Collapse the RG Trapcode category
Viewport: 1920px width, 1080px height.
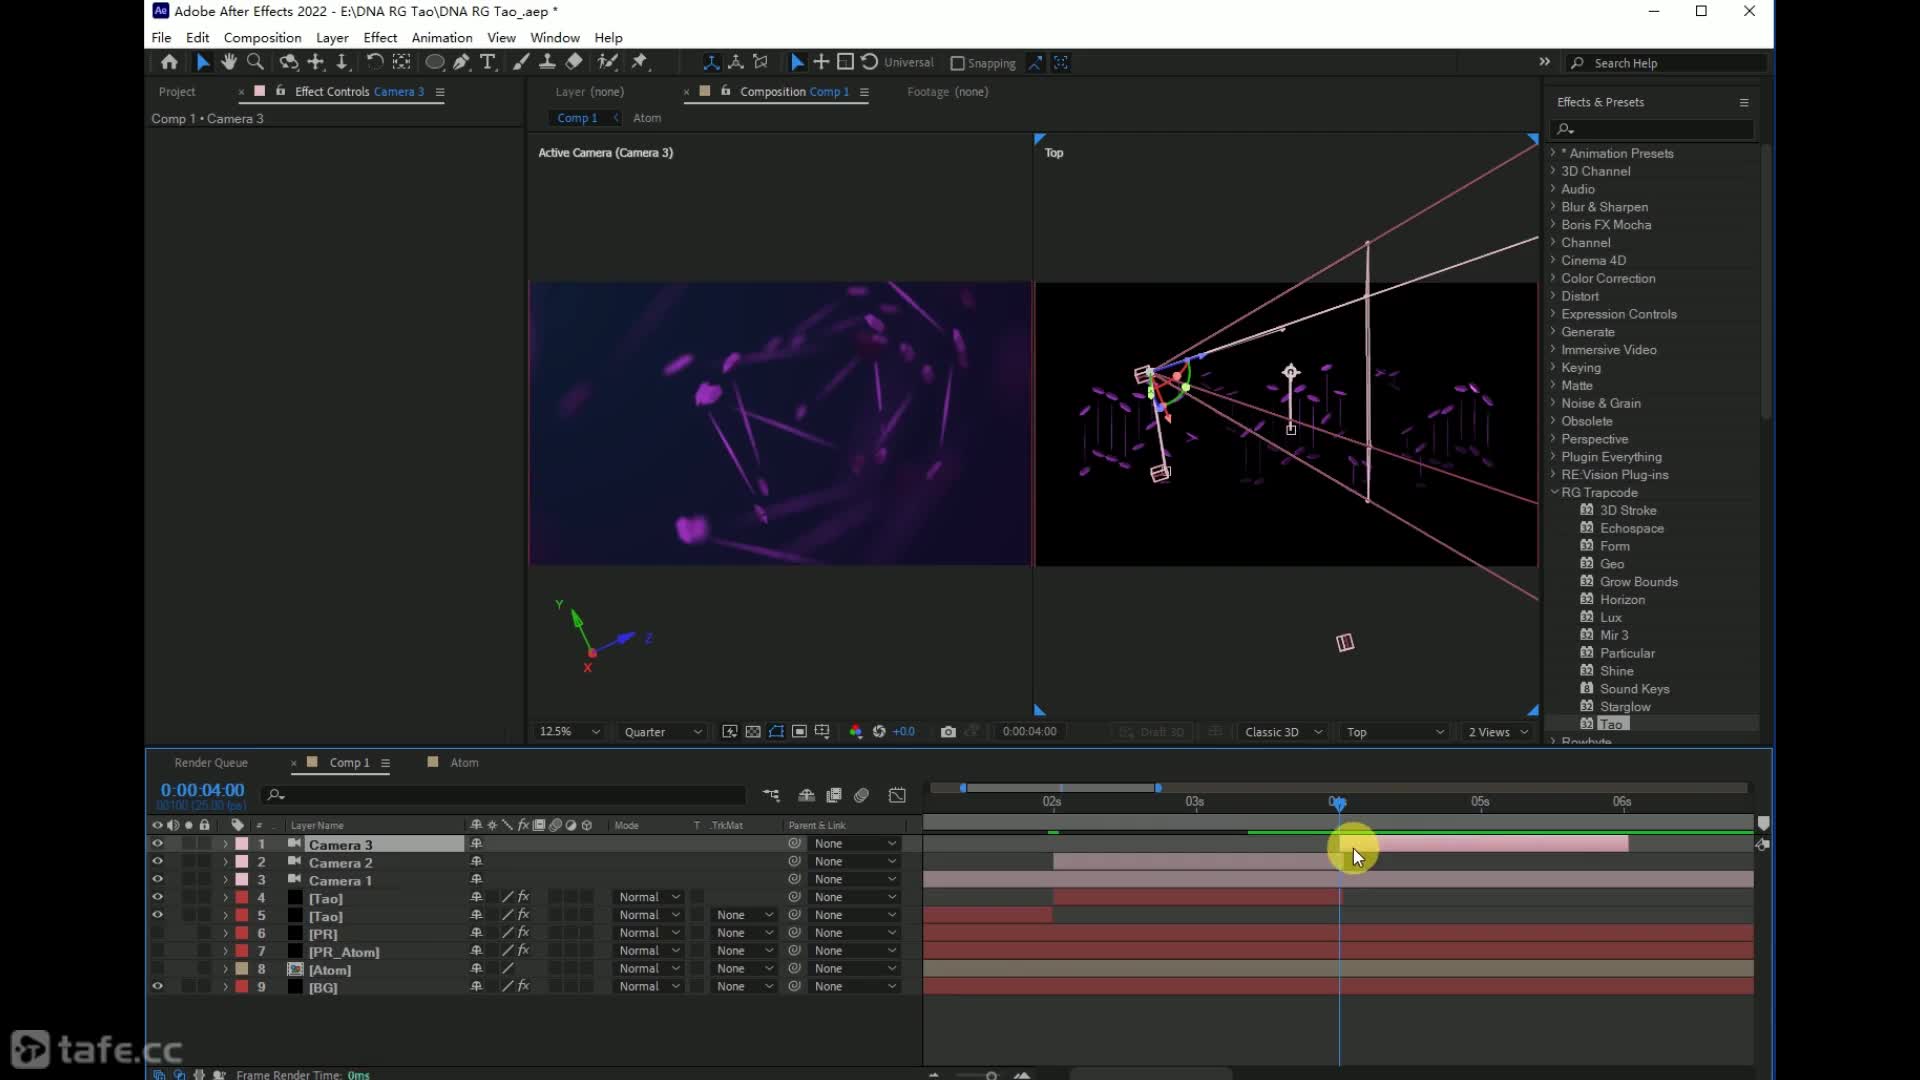[1554, 492]
